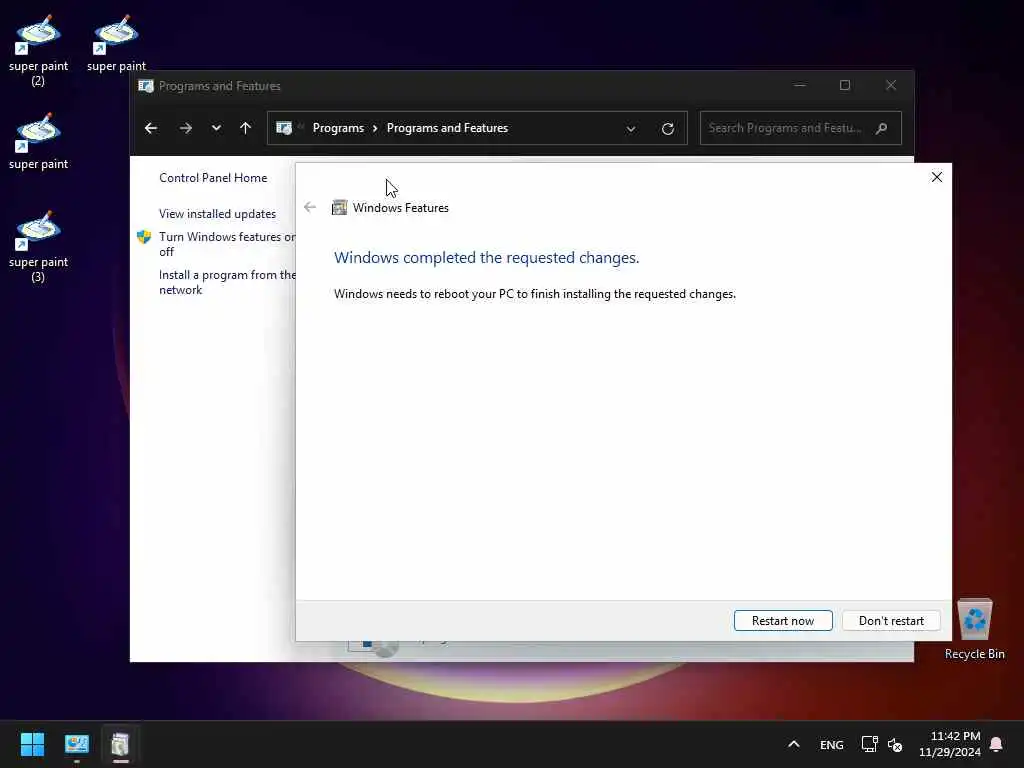Expand recent locations dropdown arrow

[216, 128]
